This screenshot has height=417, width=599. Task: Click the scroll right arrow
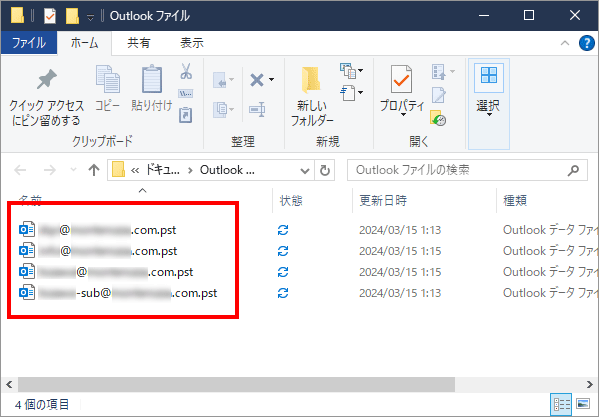point(589,384)
